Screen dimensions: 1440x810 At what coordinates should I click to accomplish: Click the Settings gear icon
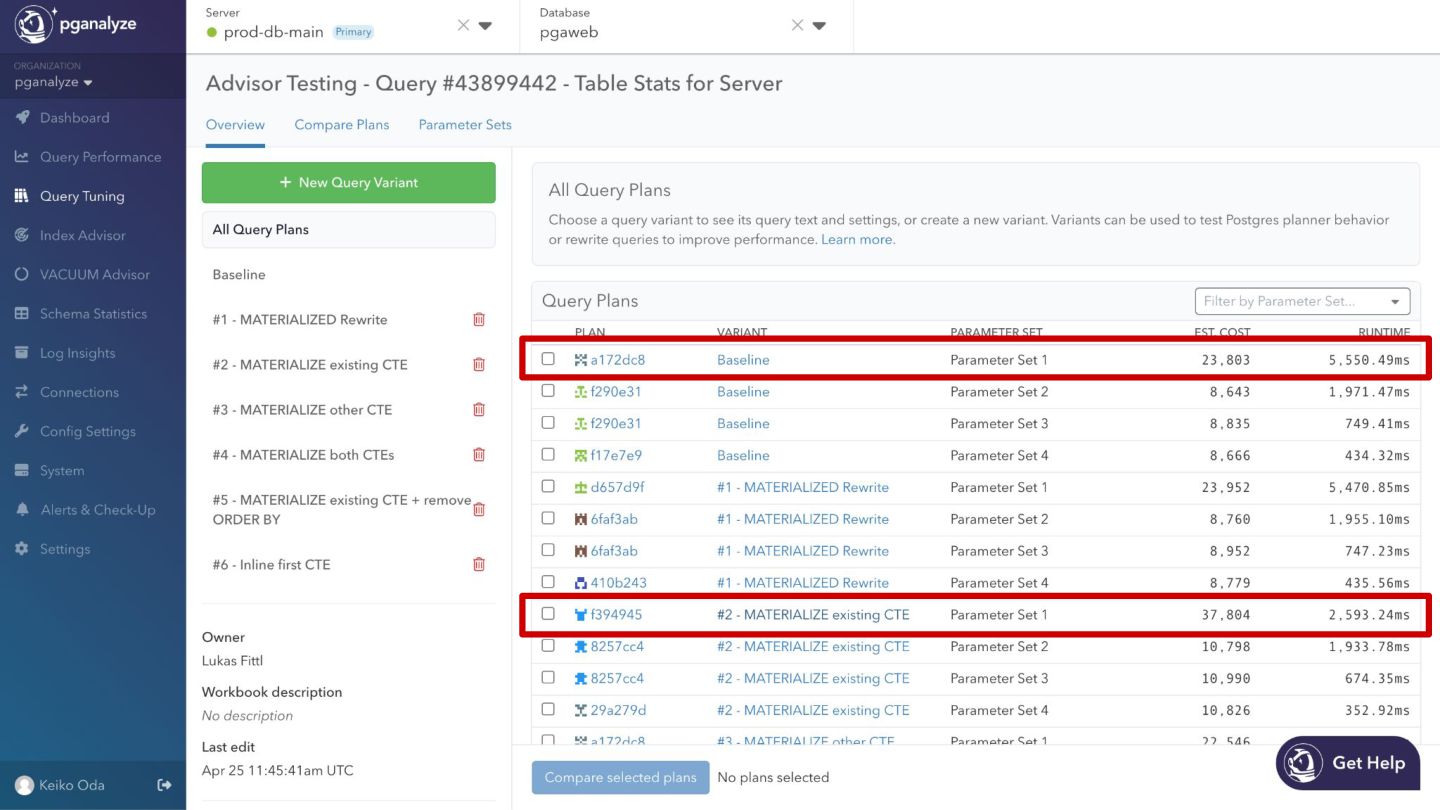click(x=22, y=549)
